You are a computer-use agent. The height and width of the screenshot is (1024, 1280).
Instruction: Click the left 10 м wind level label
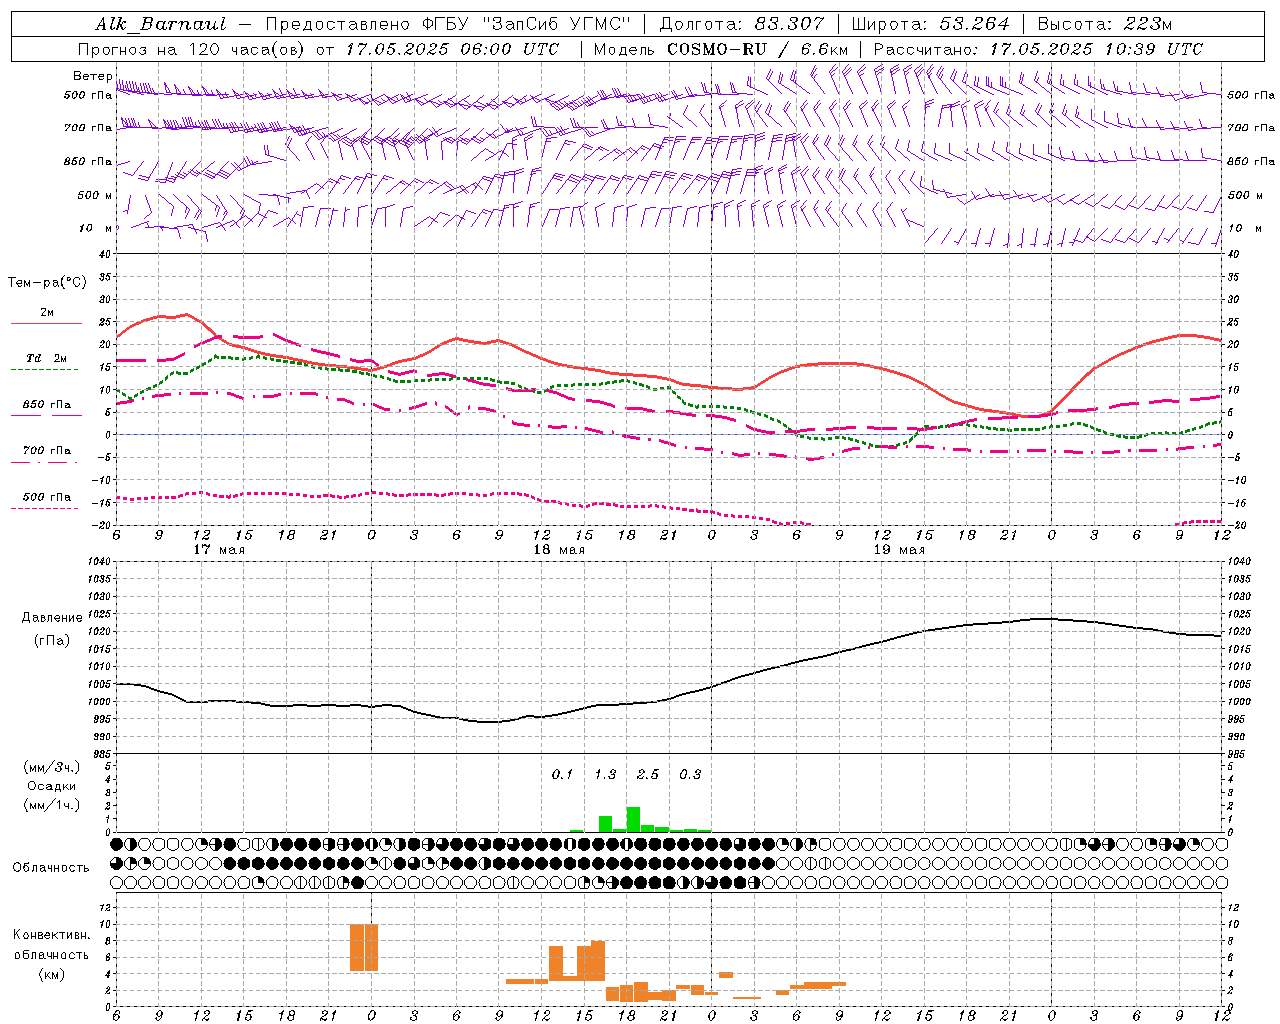(95, 228)
